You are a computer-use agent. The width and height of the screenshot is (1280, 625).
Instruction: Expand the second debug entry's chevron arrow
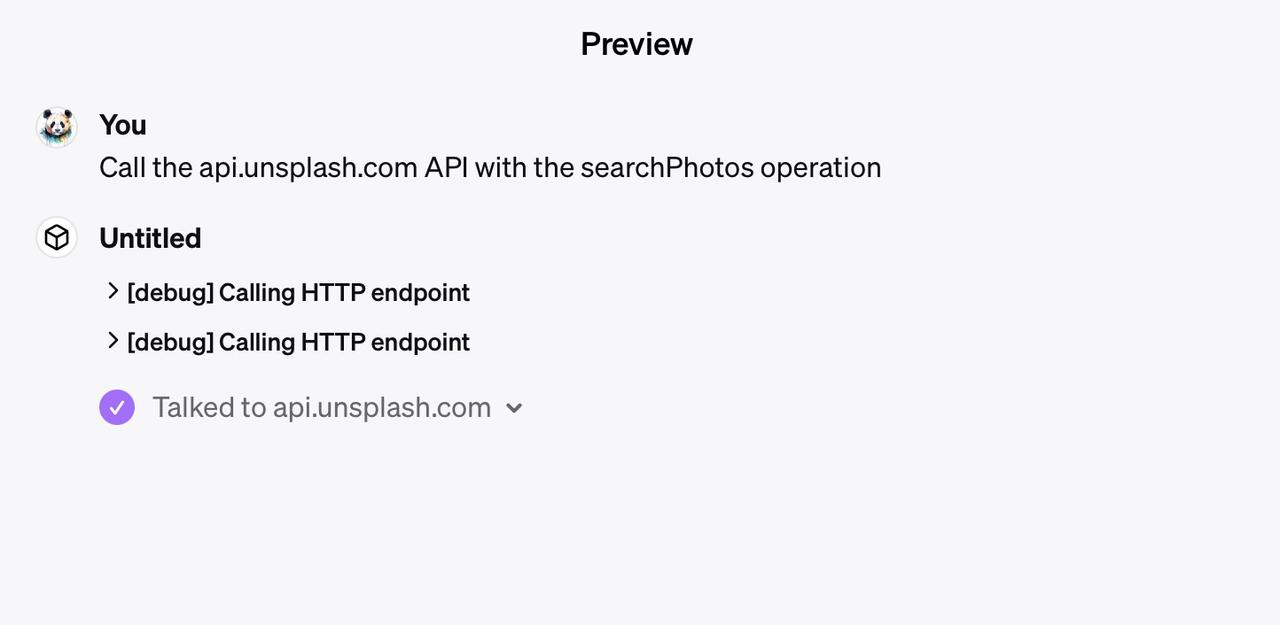coord(113,341)
